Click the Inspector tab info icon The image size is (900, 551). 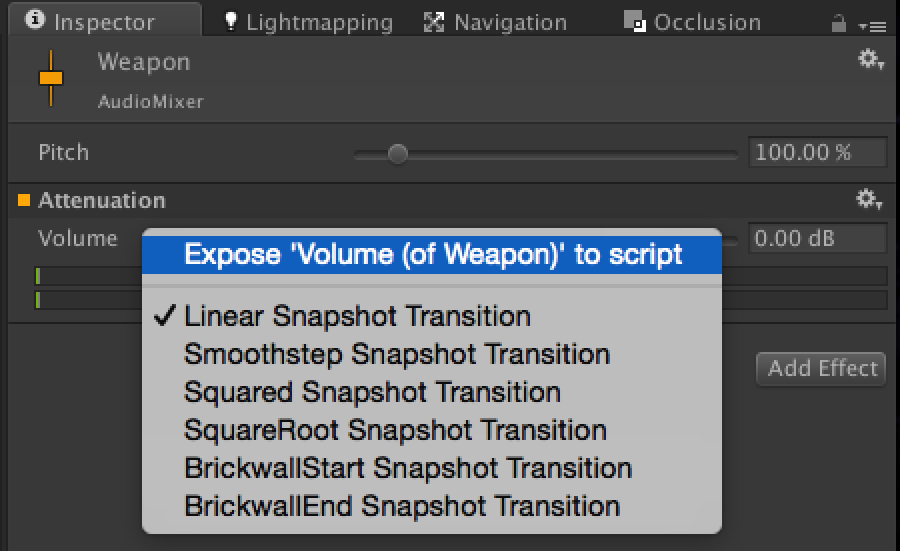(36, 20)
